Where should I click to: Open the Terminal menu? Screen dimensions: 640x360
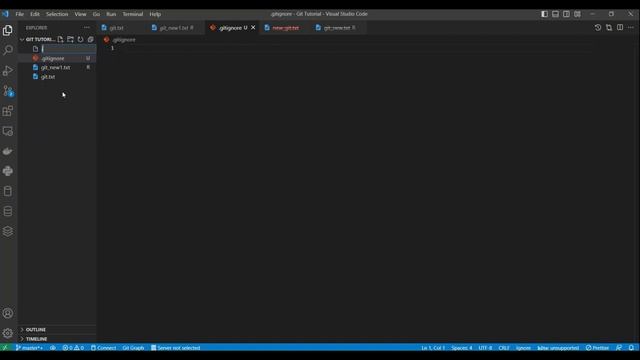click(133, 14)
